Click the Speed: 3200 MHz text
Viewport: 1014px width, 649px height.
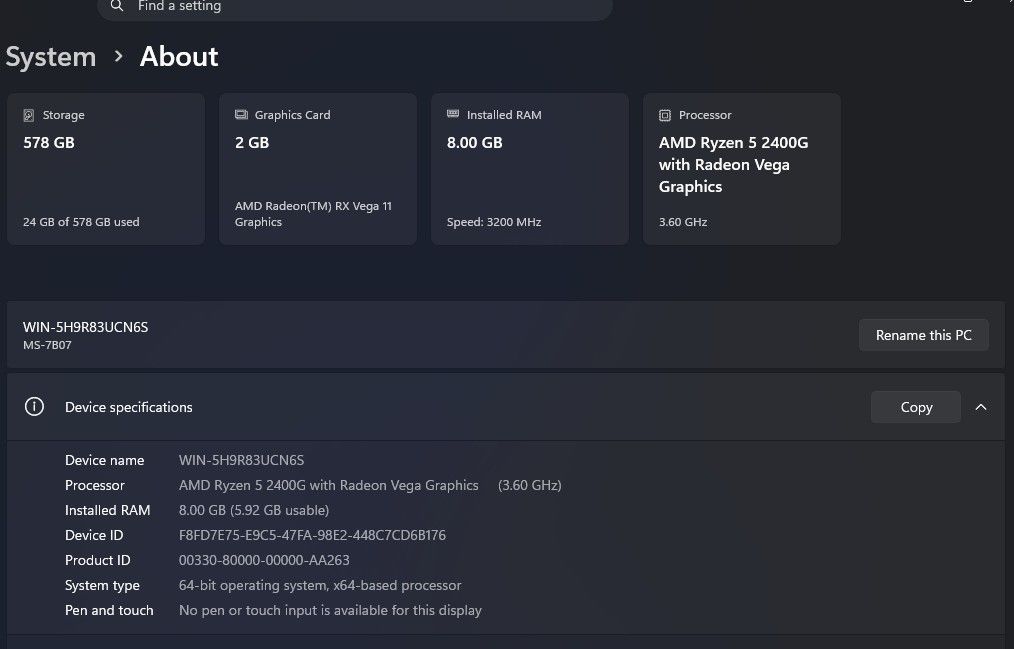[x=494, y=222]
